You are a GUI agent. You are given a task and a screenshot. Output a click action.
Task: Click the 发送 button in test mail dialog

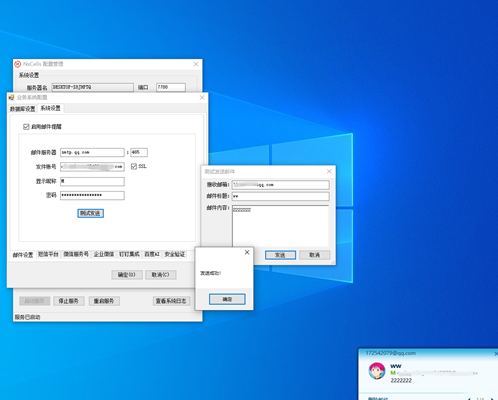[280, 255]
